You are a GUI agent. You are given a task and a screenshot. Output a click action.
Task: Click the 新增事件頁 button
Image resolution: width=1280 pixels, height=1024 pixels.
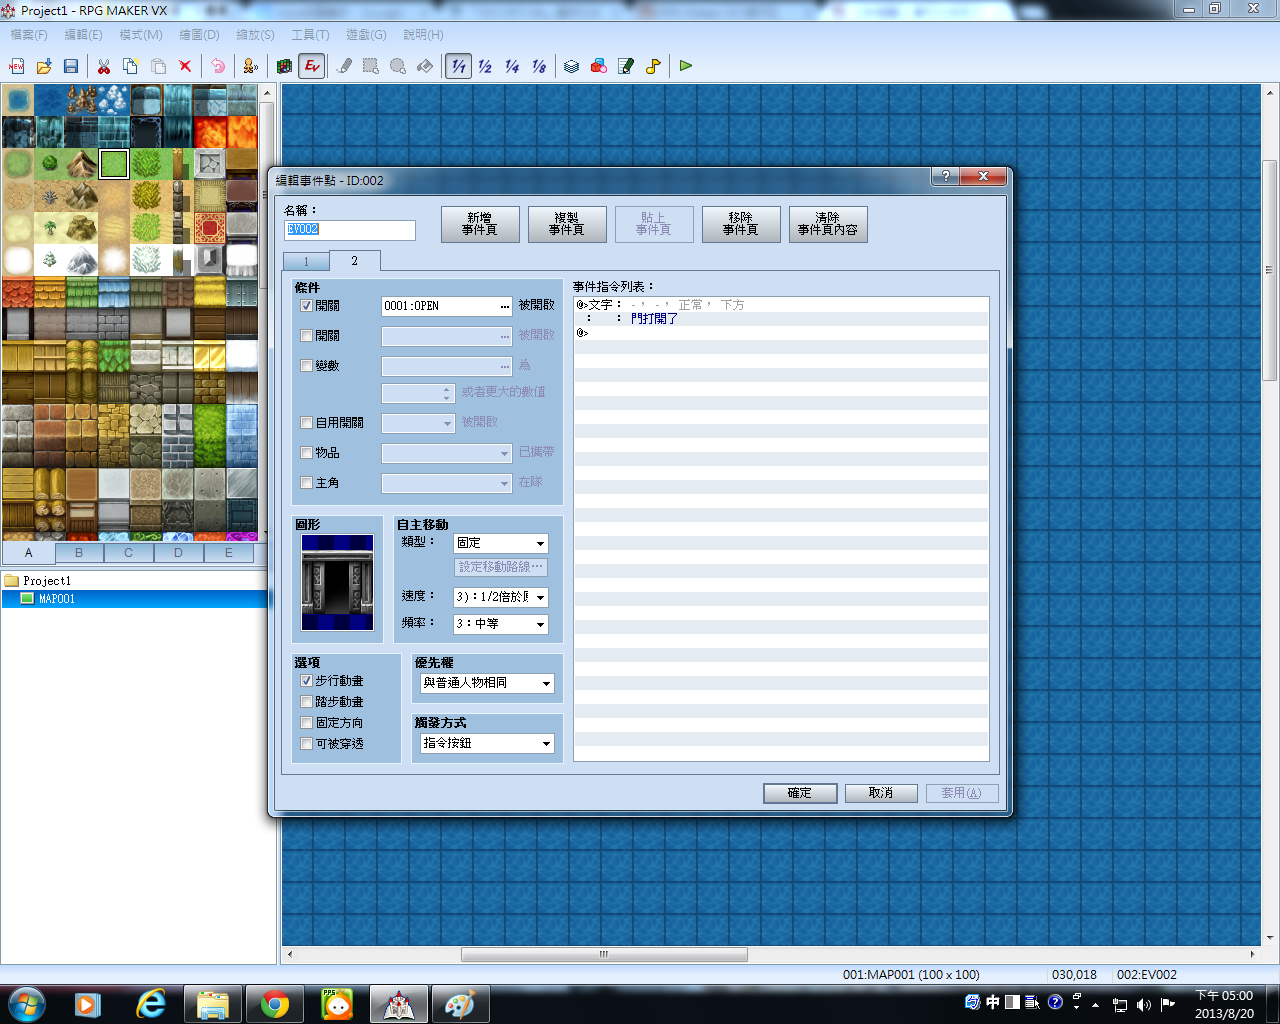pos(480,224)
